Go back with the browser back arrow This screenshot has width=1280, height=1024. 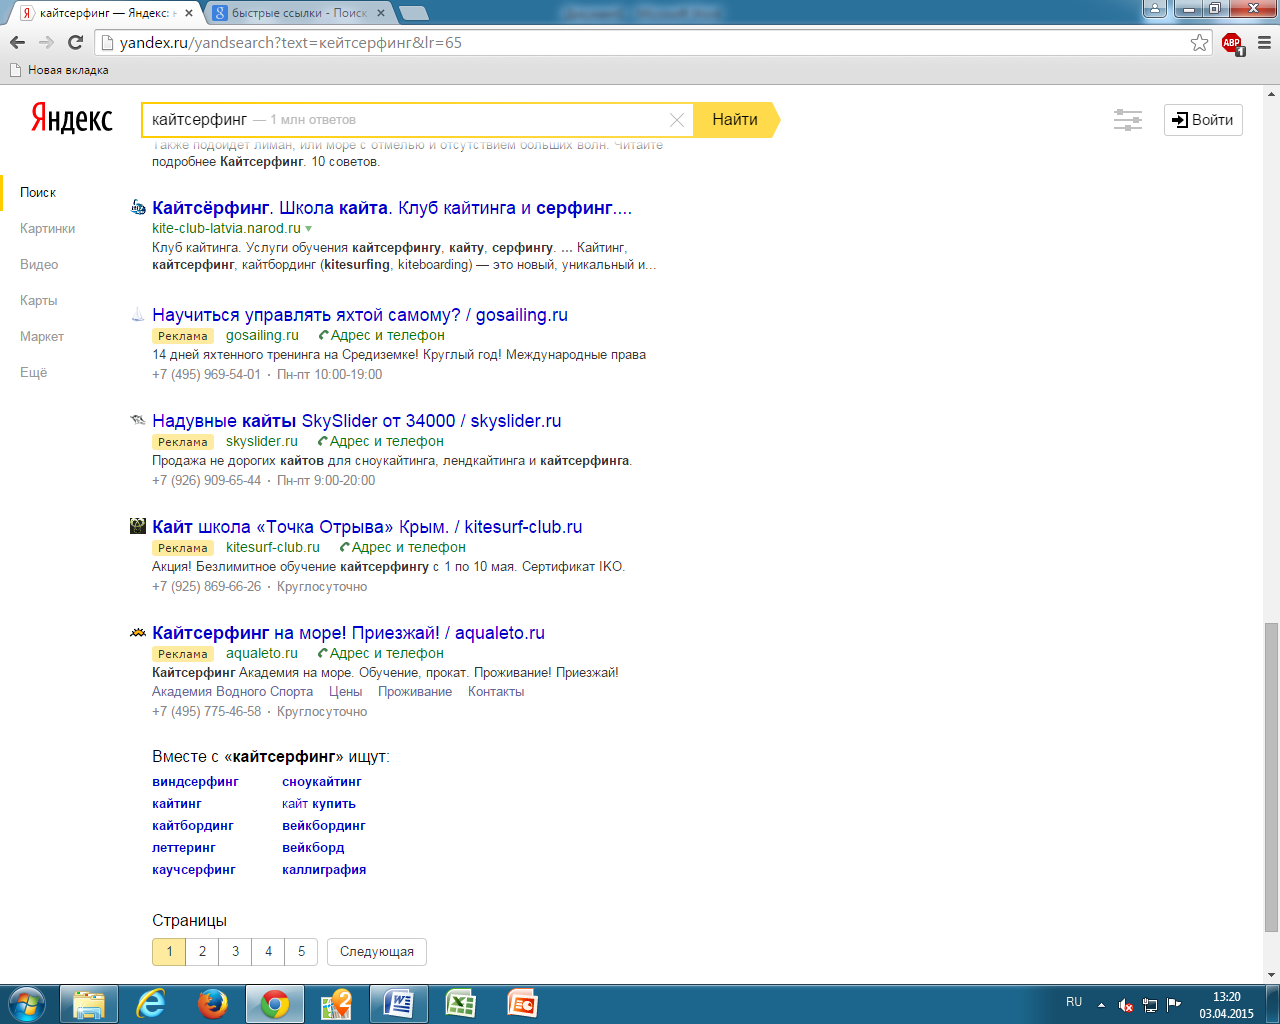17,42
